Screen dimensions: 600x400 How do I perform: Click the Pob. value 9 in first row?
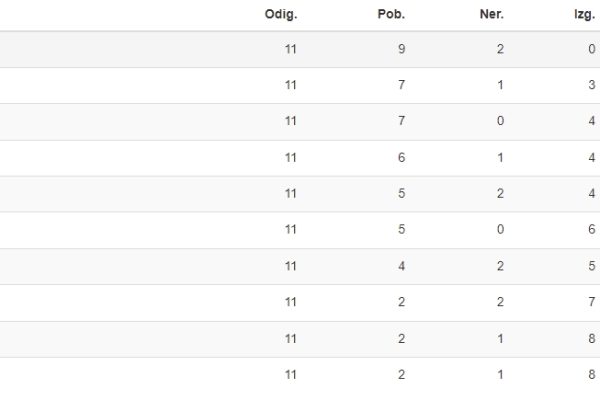coord(401,49)
